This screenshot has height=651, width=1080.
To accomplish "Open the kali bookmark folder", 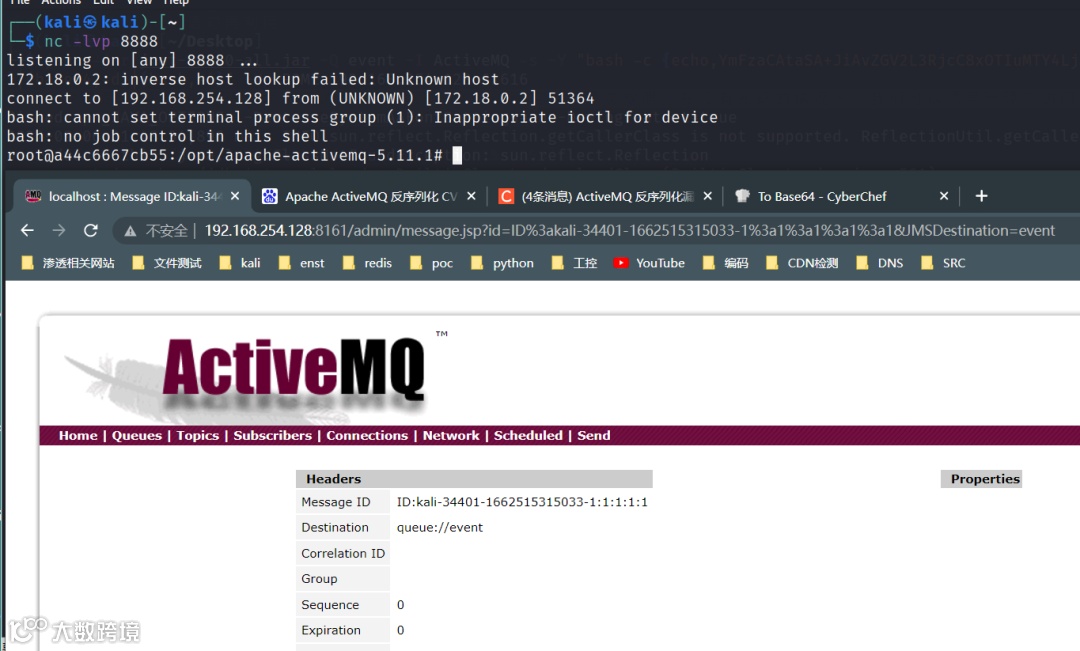I will (240, 263).
